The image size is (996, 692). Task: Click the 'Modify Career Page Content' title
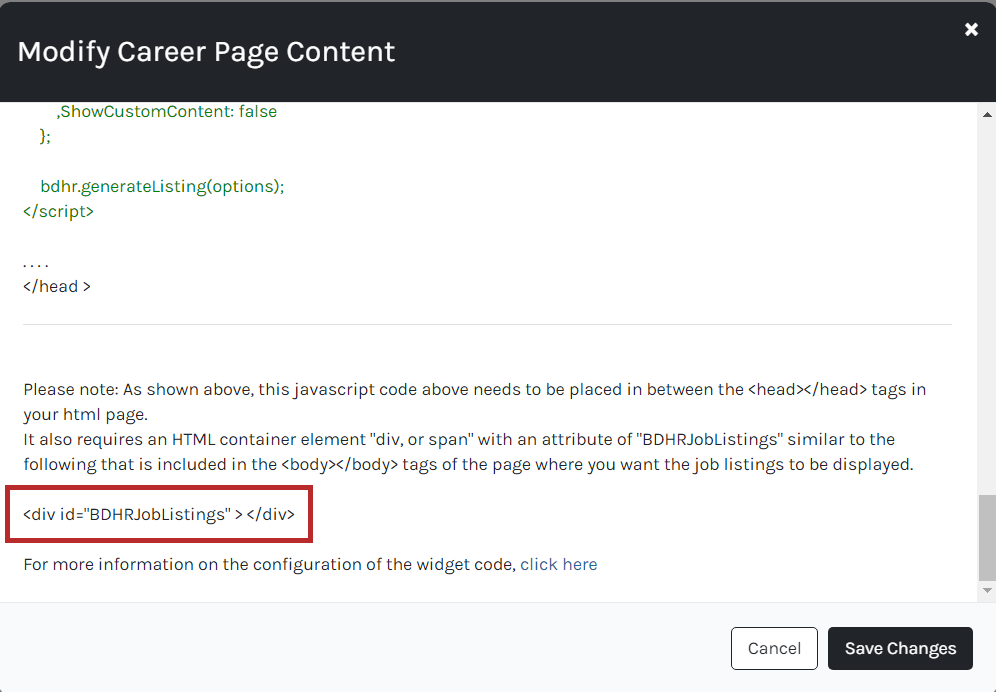206,51
